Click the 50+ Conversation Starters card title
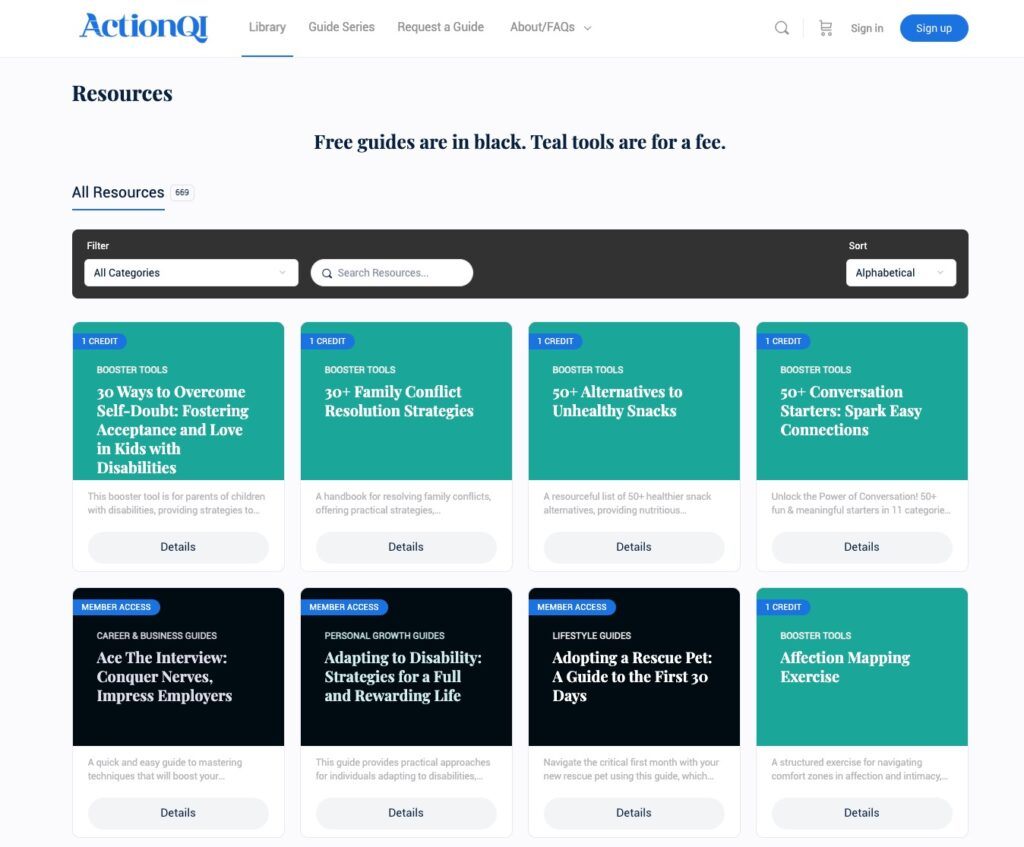The width and height of the screenshot is (1024, 847). click(x=850, y=410)
